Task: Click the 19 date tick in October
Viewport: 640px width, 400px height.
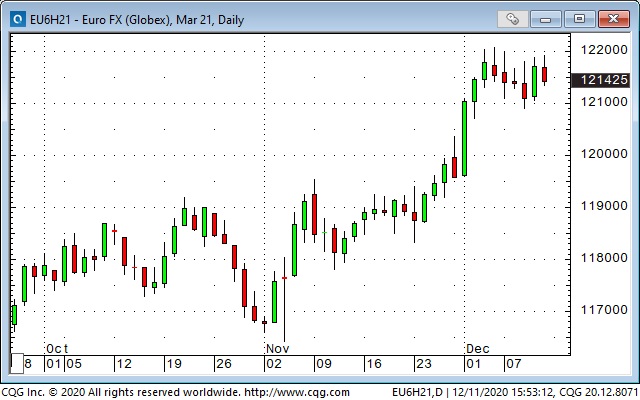Action: coord(174,364)
